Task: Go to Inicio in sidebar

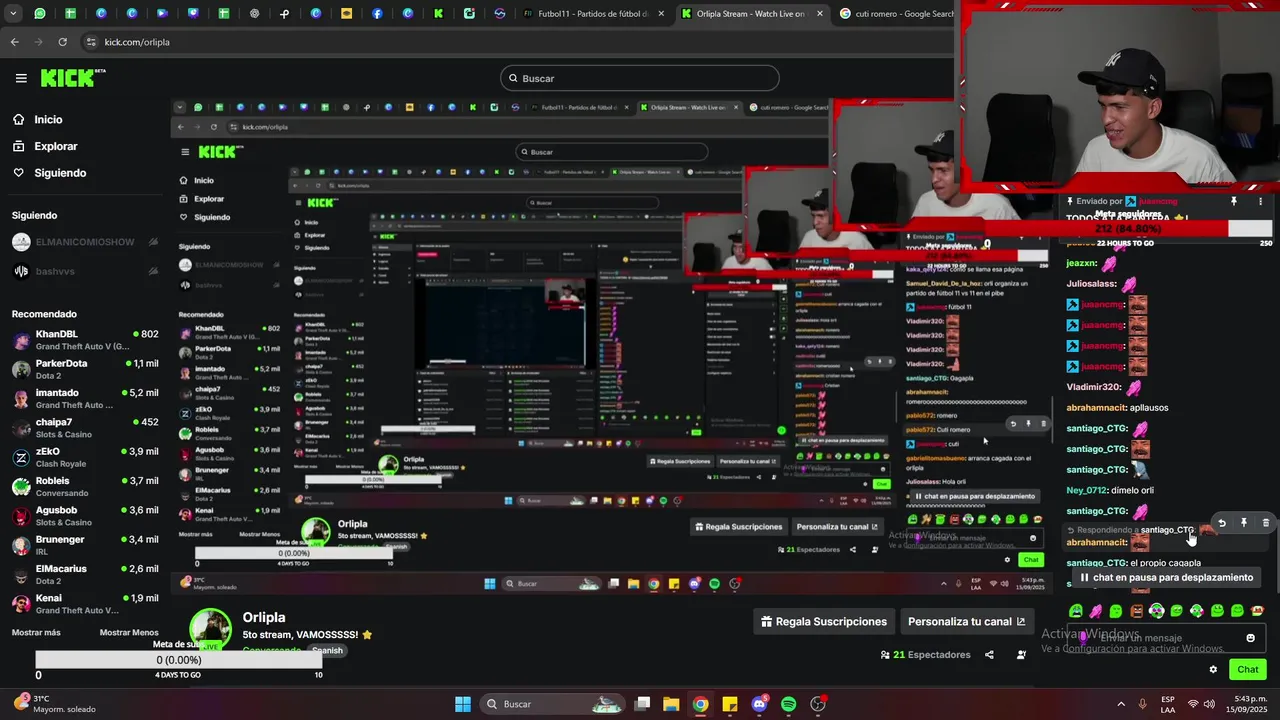Action: point(48,119)
